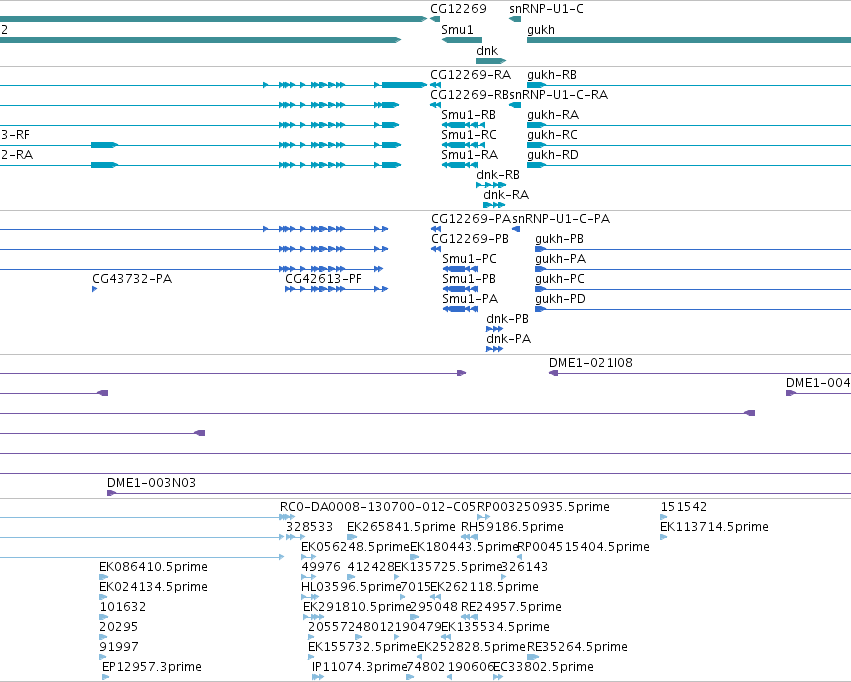The width and height of the screenshot is (851, 682).
Task: Open the EK086410.5prime EST label
Action: click(x=154, y=568)
